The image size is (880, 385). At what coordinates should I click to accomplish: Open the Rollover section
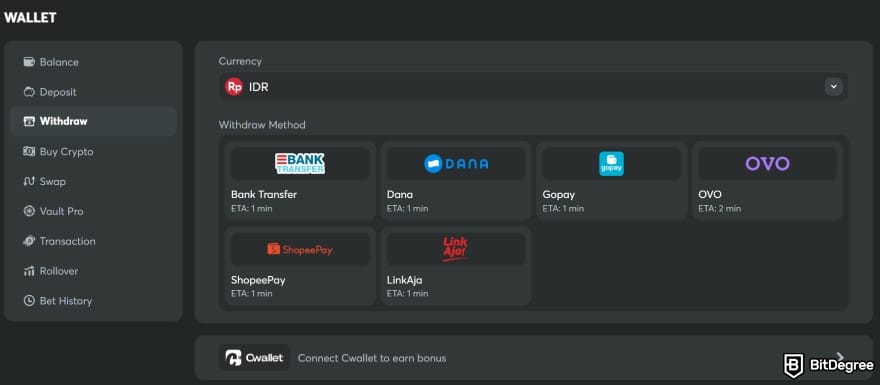[93, 271]
